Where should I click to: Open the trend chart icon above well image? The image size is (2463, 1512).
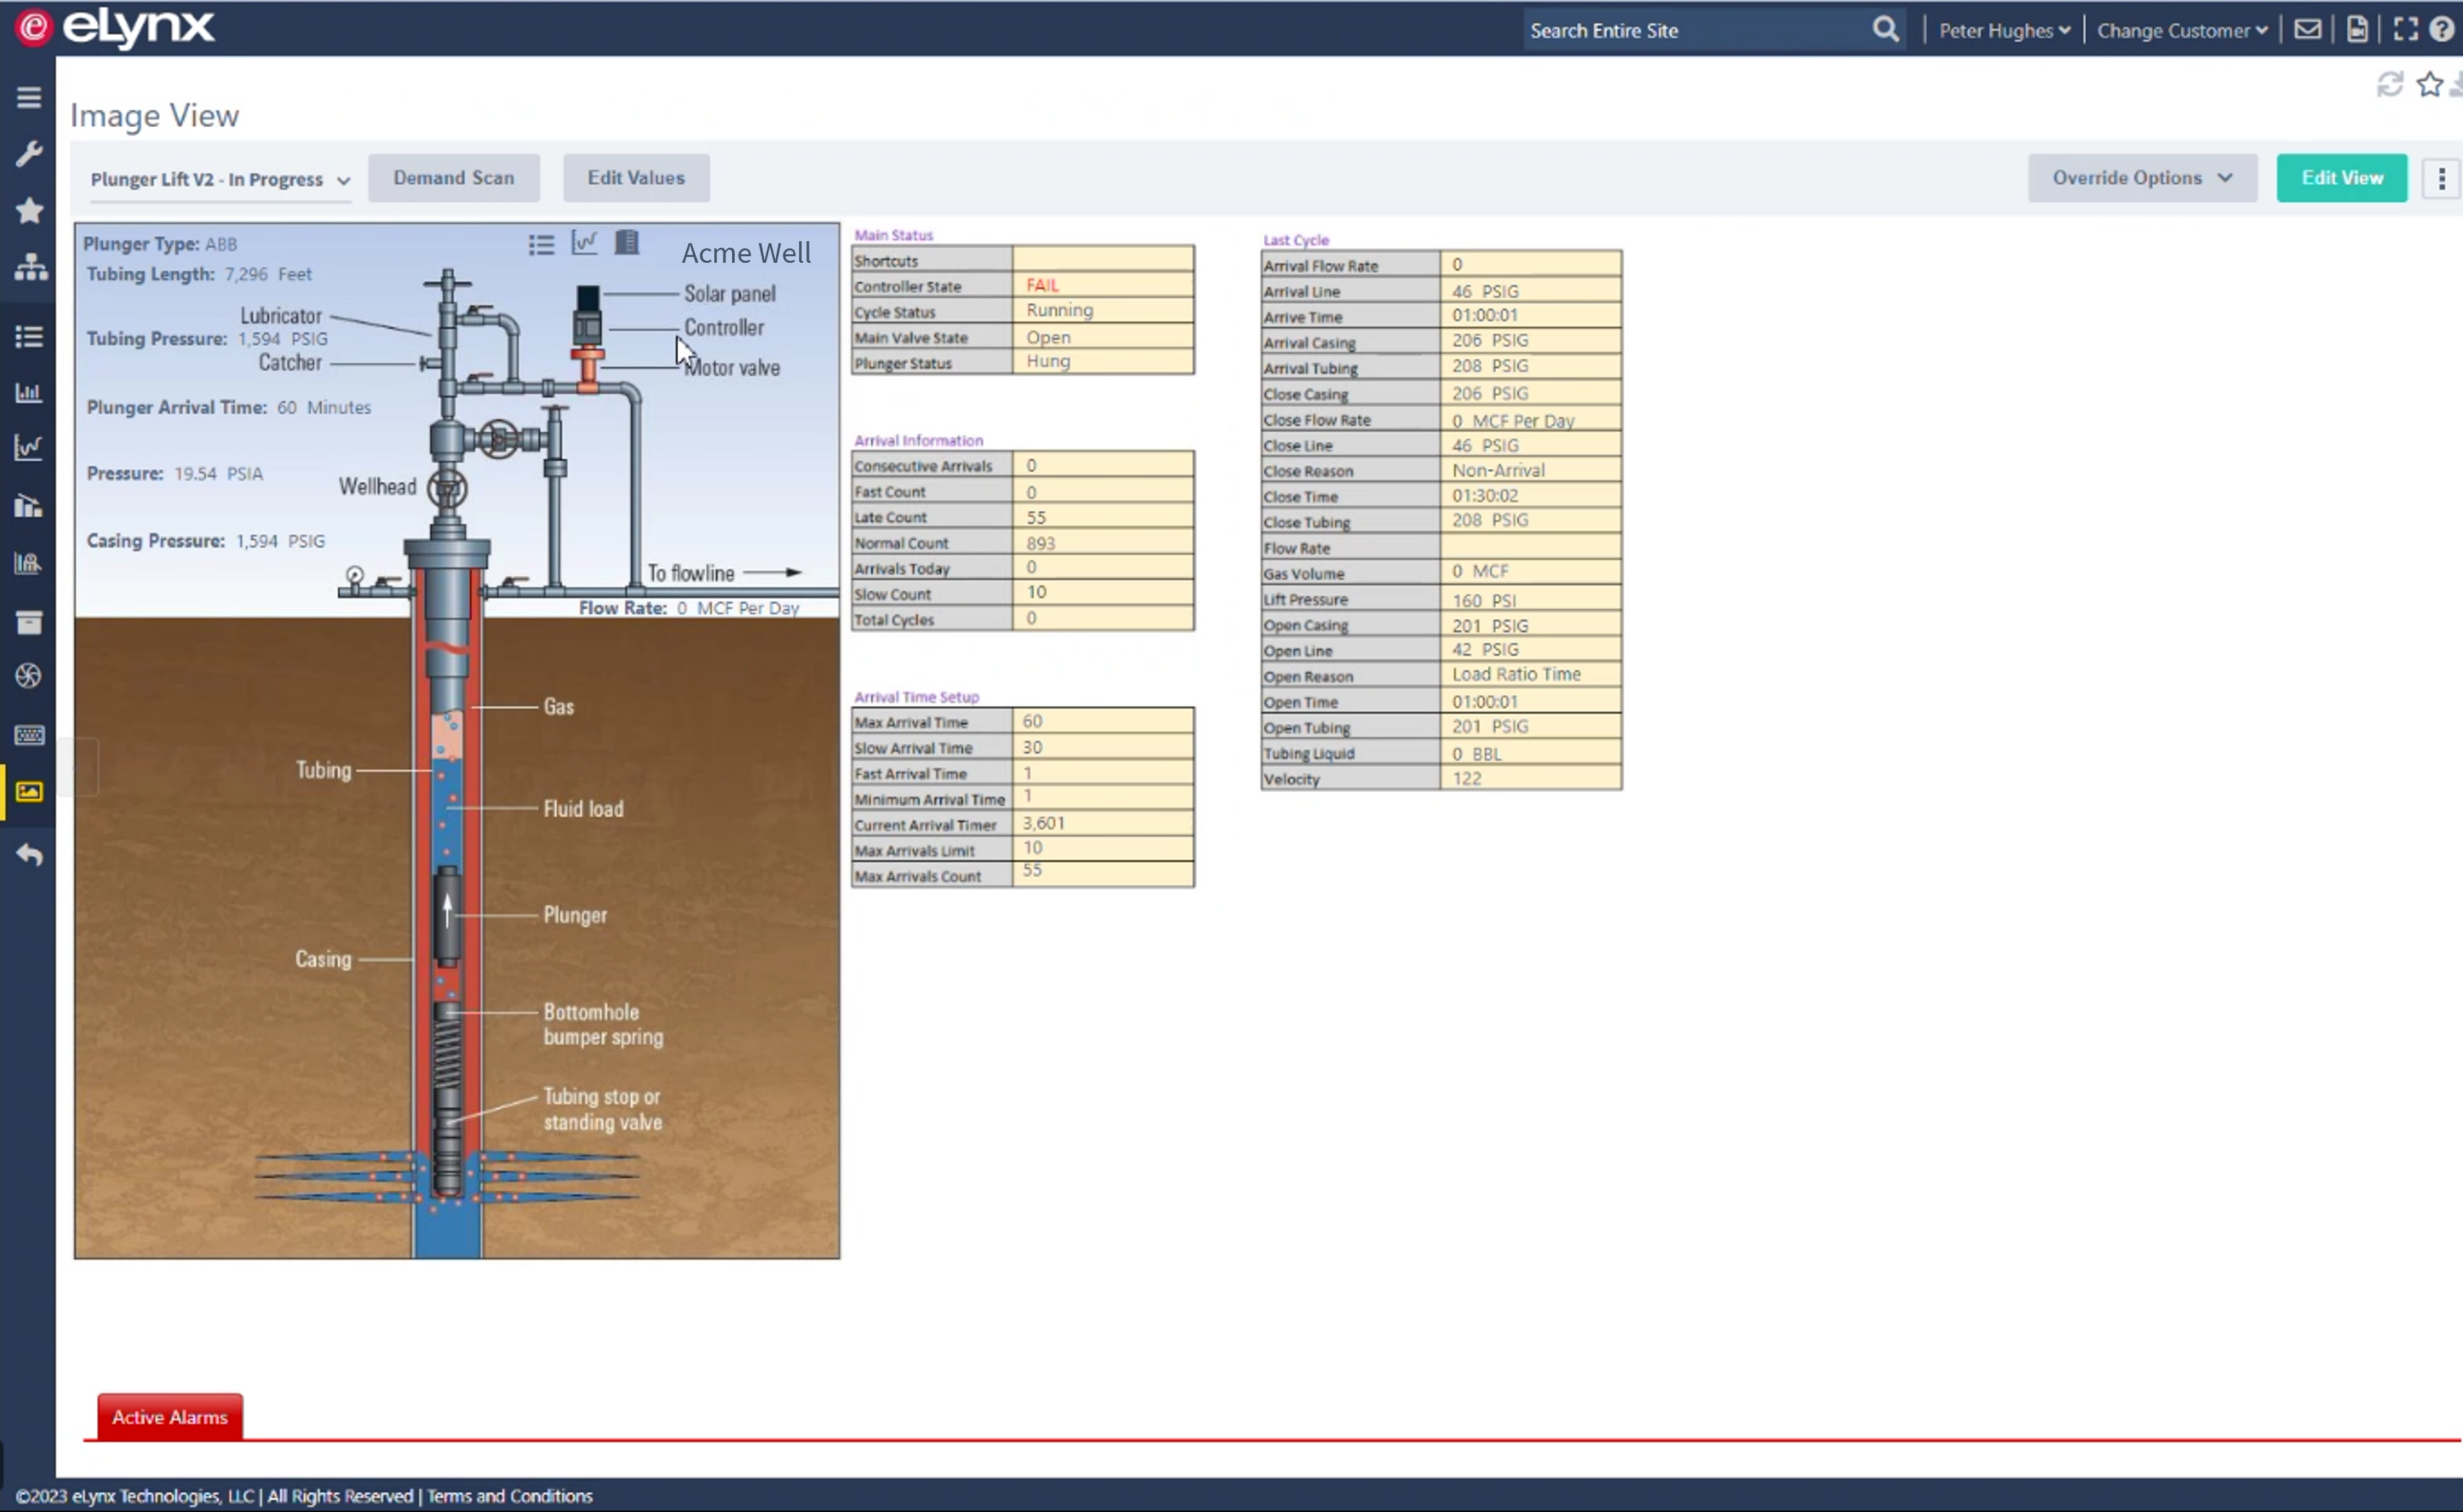tap(584, 243)
